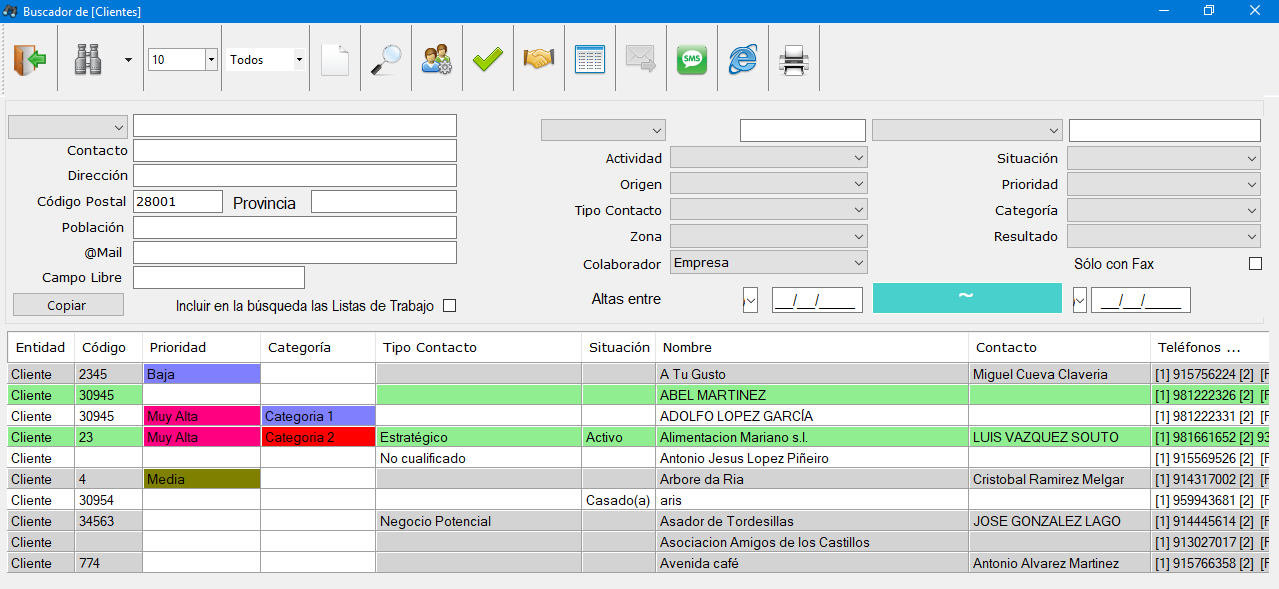Click the envelope send mail icon
This screenshot has height=589, width=1279.
640,60
